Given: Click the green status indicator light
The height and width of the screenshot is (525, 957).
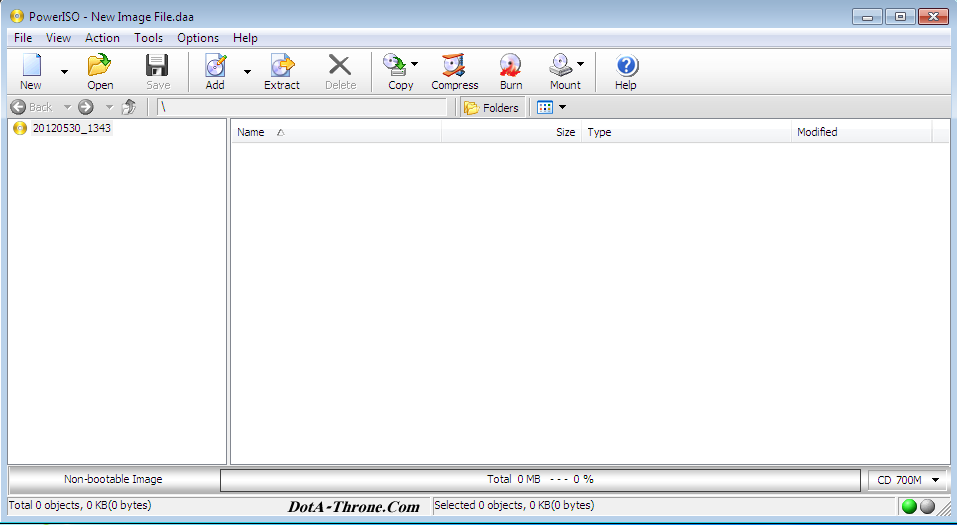Looking at the screenshot, I should tap(909, 506).
